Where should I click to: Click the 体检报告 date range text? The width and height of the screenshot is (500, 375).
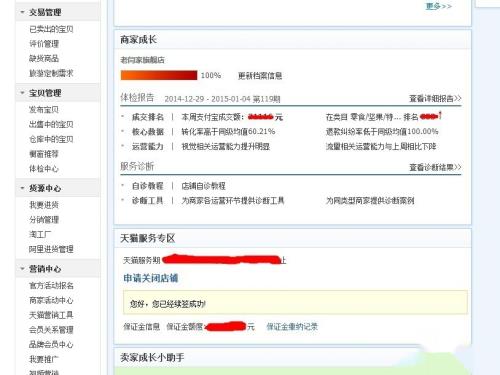[222, 99]
